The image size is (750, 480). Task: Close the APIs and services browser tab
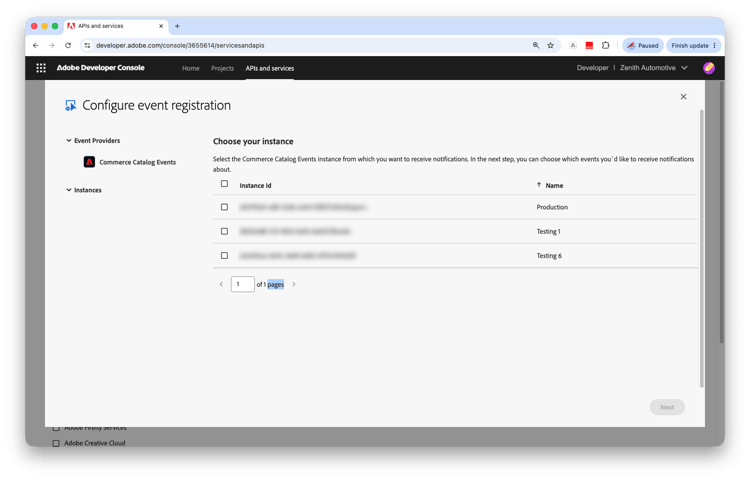pyautogui.click(x=161, y=26)
